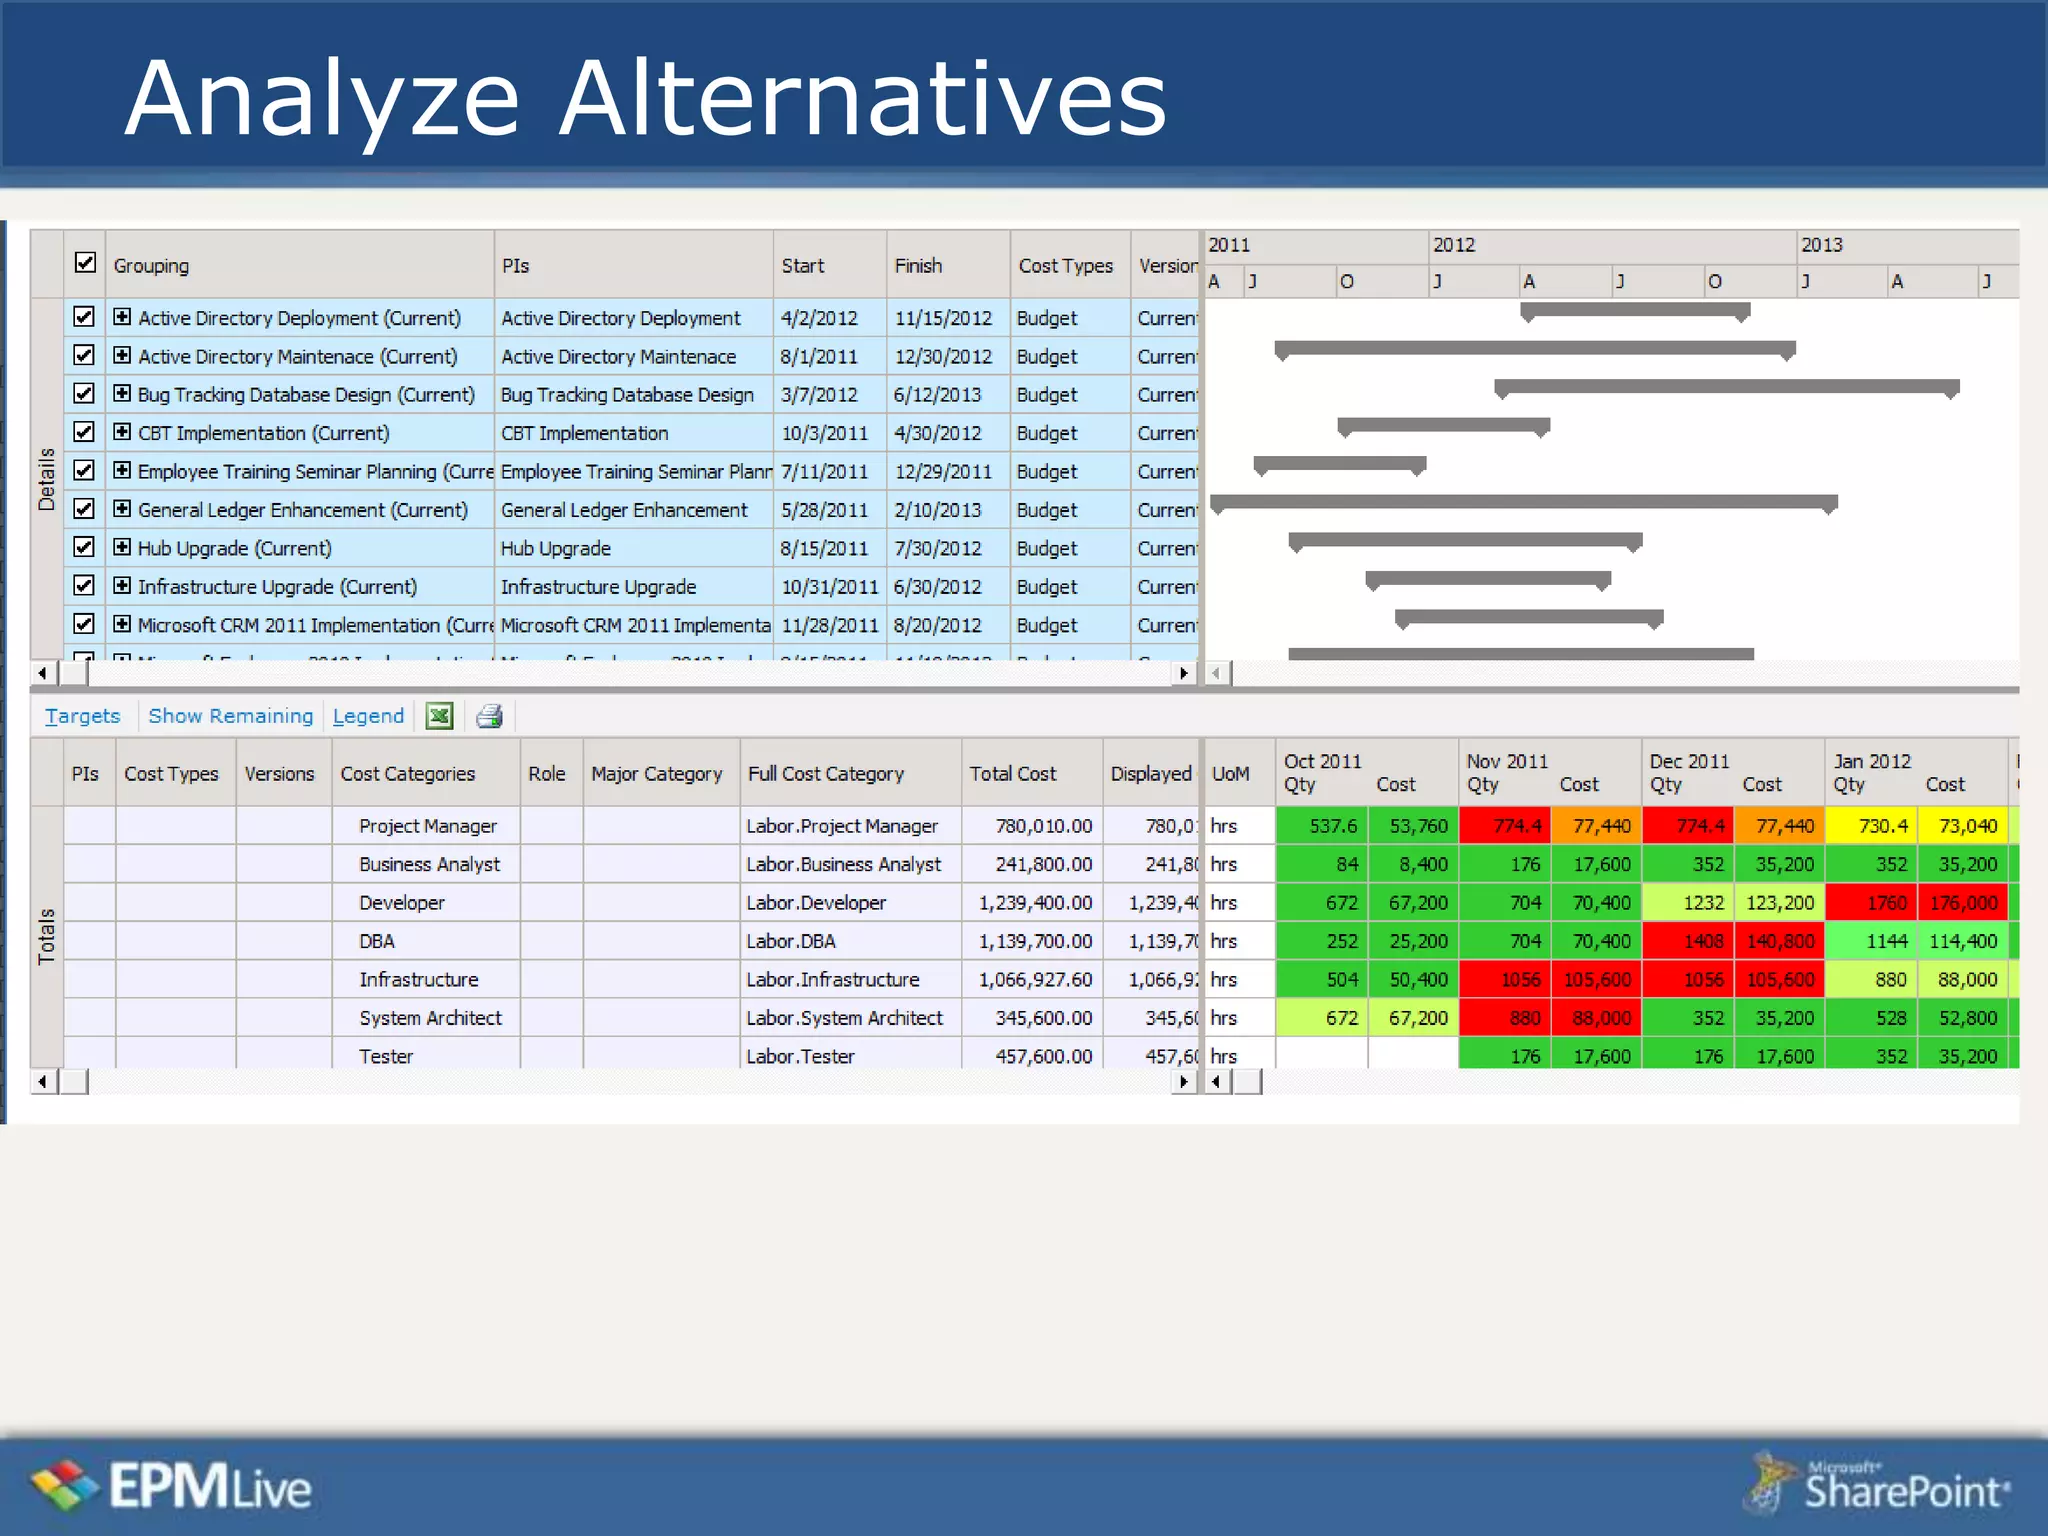Open the Targets link
2048x1536 pixels.
(x=82, y=716)
